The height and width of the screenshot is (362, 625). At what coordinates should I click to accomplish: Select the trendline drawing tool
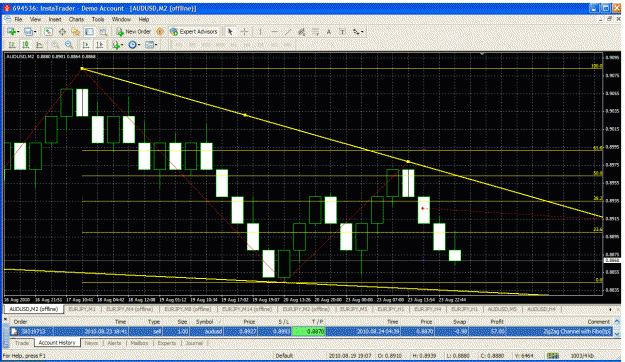tap(288, 32)
